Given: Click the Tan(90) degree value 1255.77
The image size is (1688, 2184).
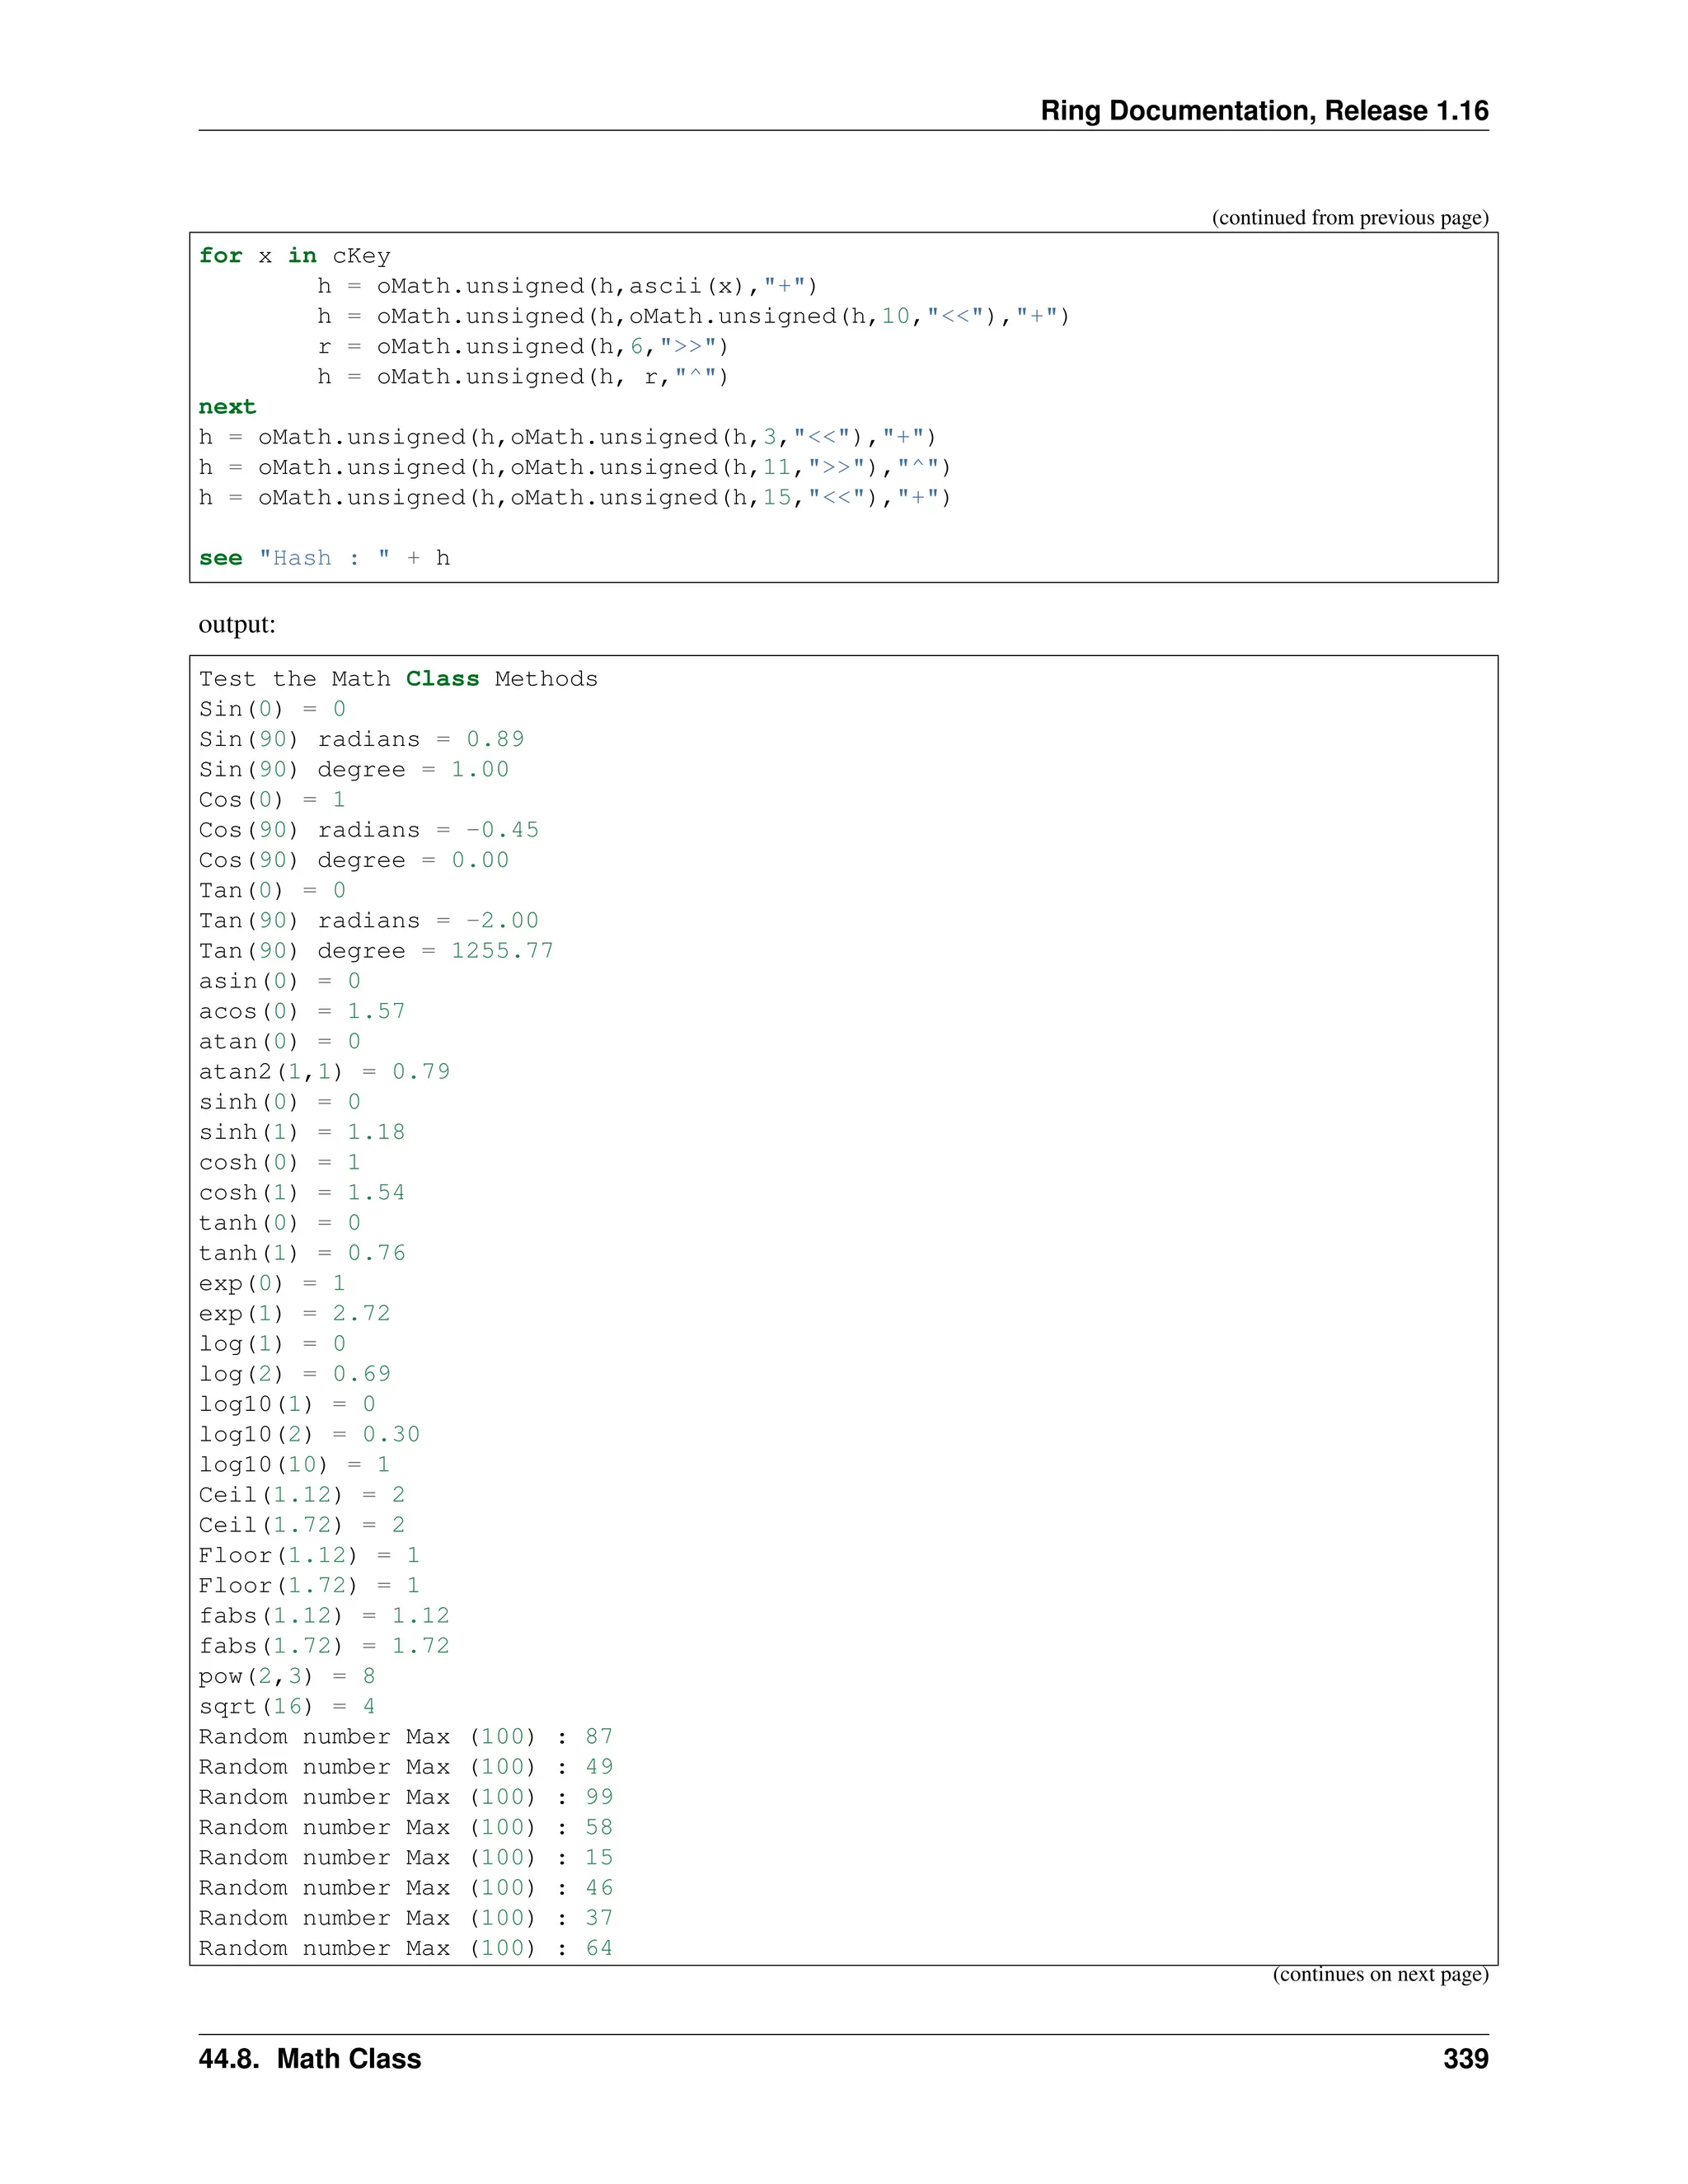Looking at the screenshot, I should pyautogui.click(x=502, y=951).
